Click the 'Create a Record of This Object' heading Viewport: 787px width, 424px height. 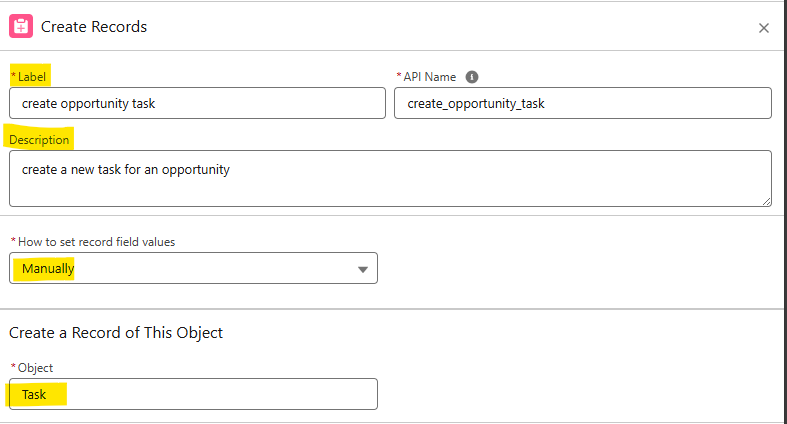(116, 333)
